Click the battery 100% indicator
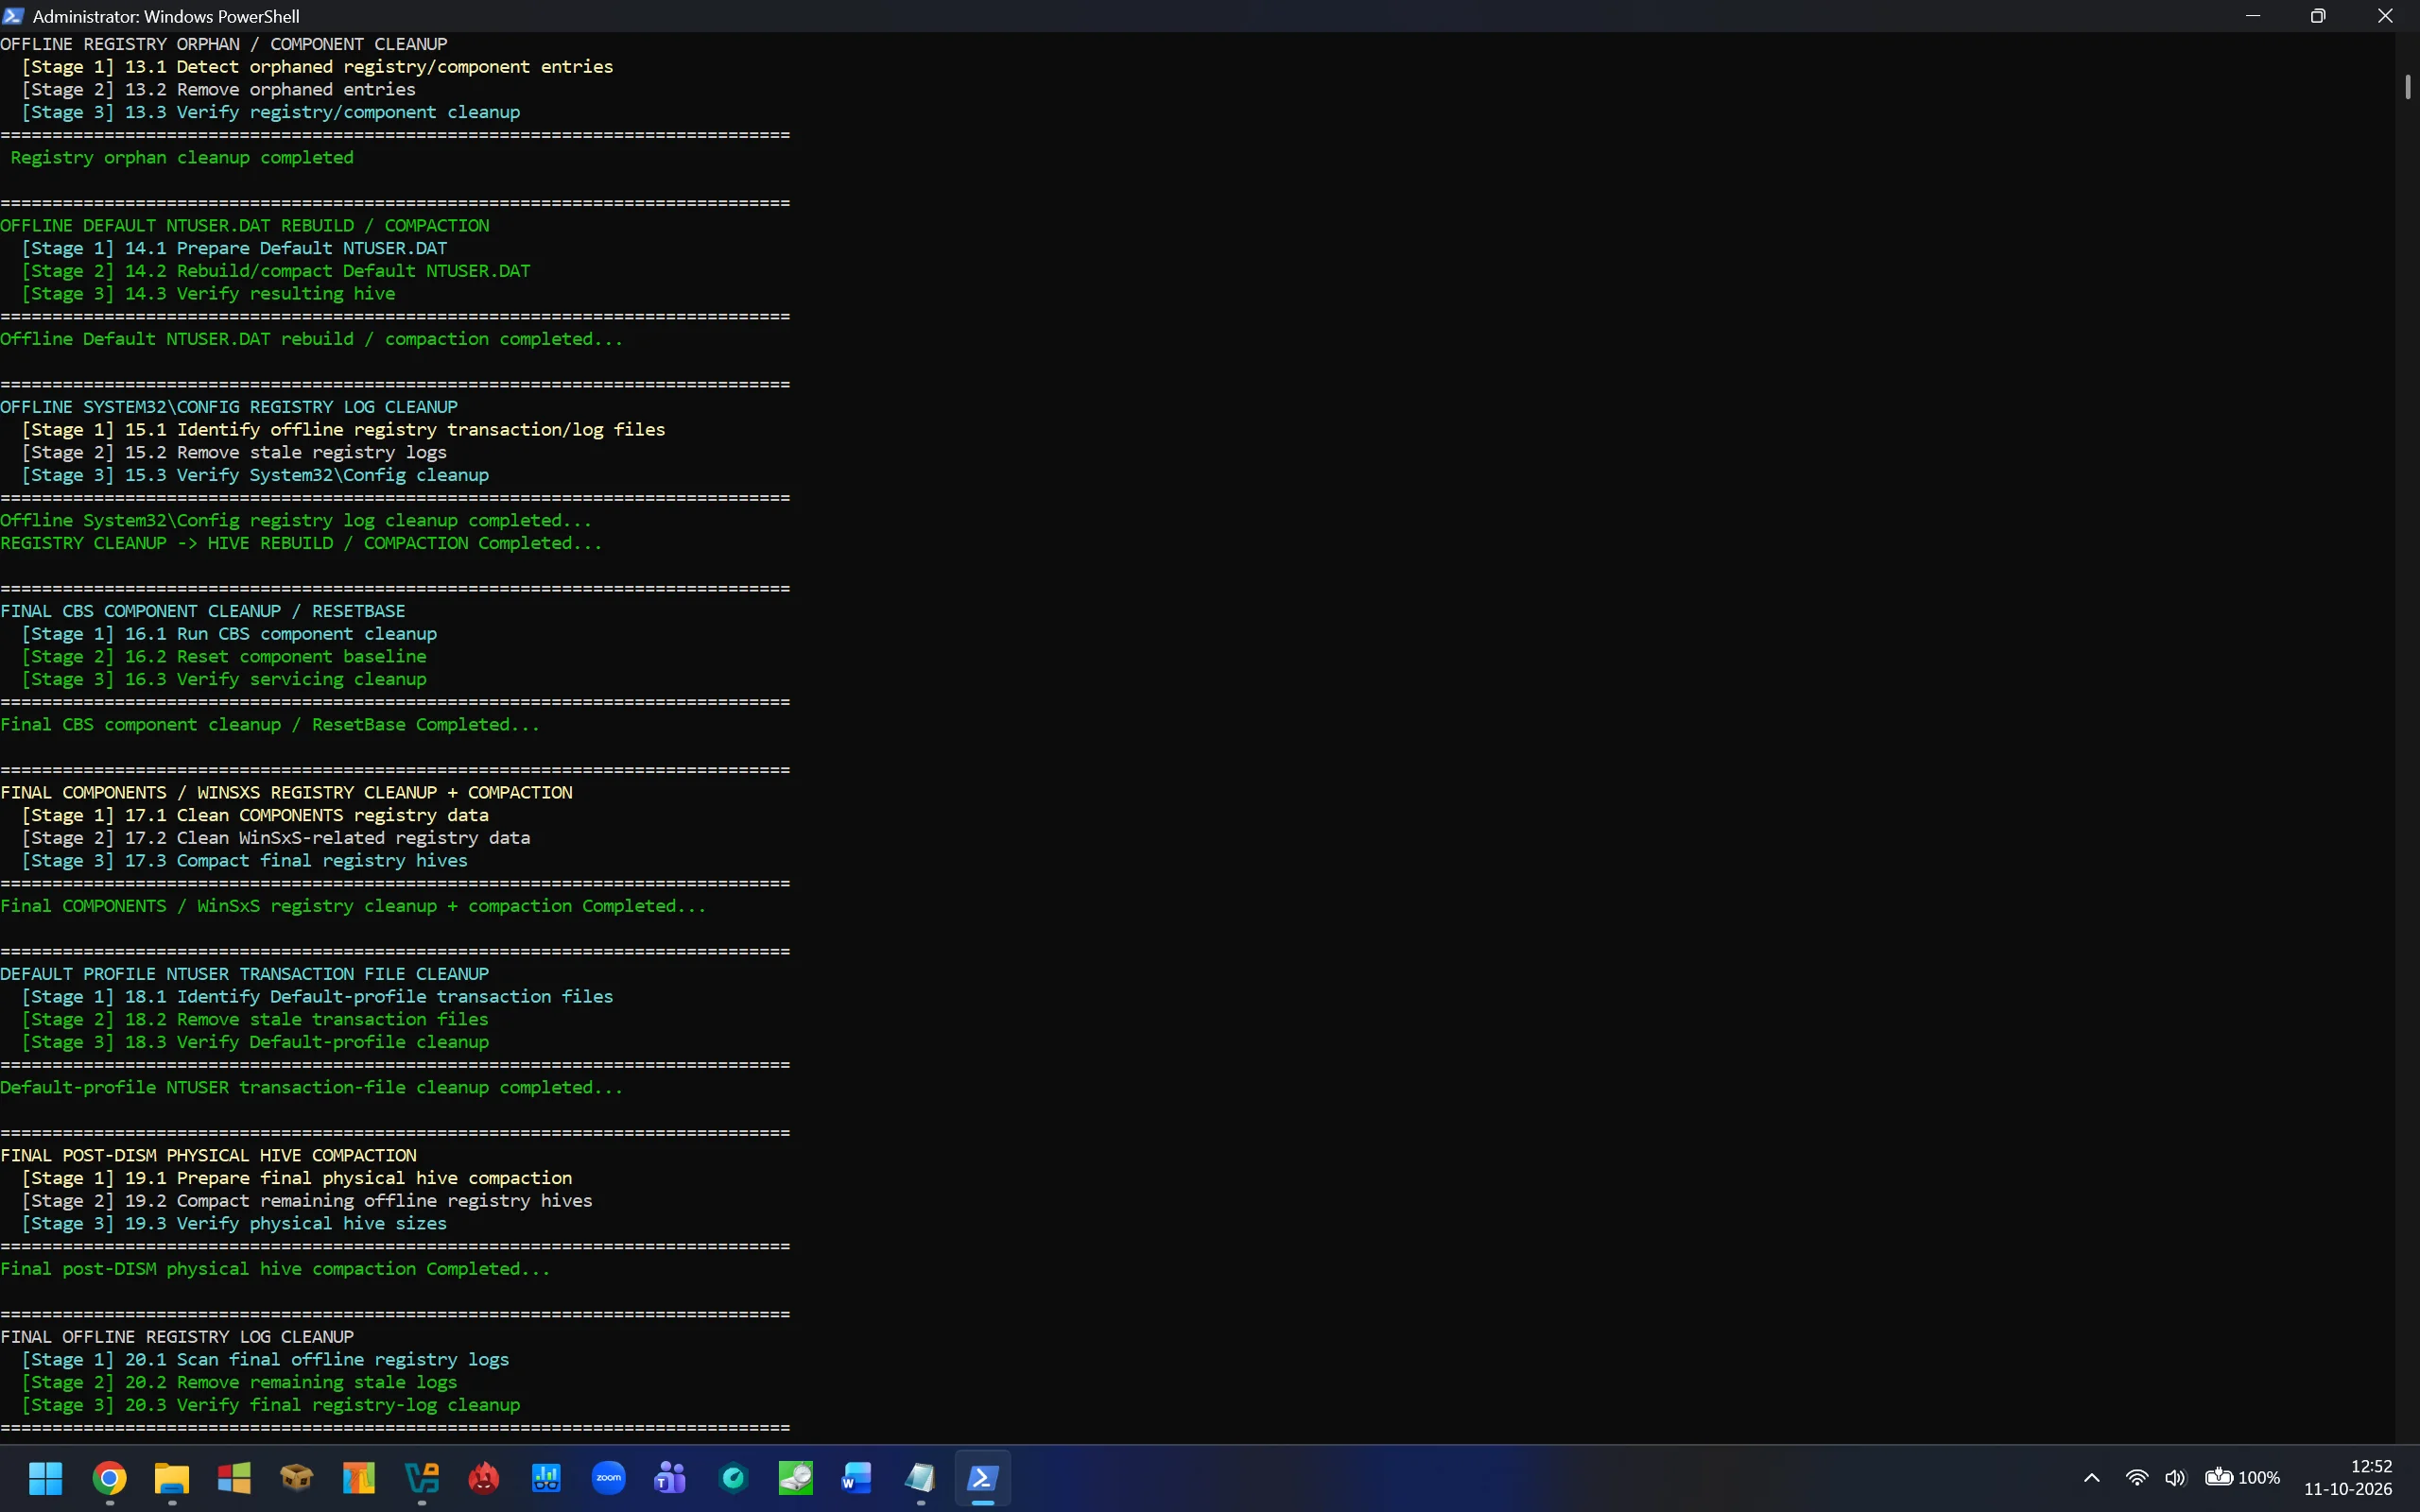2420x1512 pixels. pyautogui.click(x=2243, y=1477)
